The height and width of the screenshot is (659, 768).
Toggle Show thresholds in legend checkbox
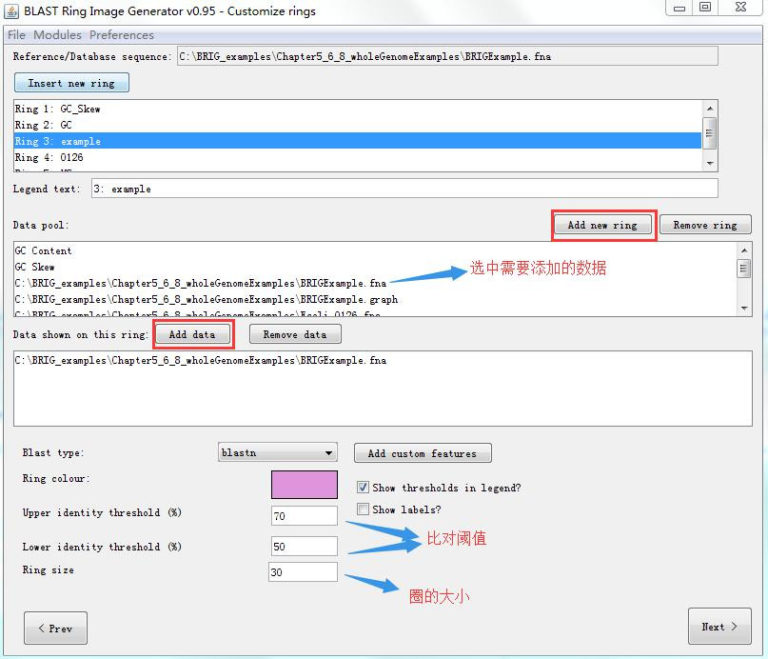click(363, 487)
